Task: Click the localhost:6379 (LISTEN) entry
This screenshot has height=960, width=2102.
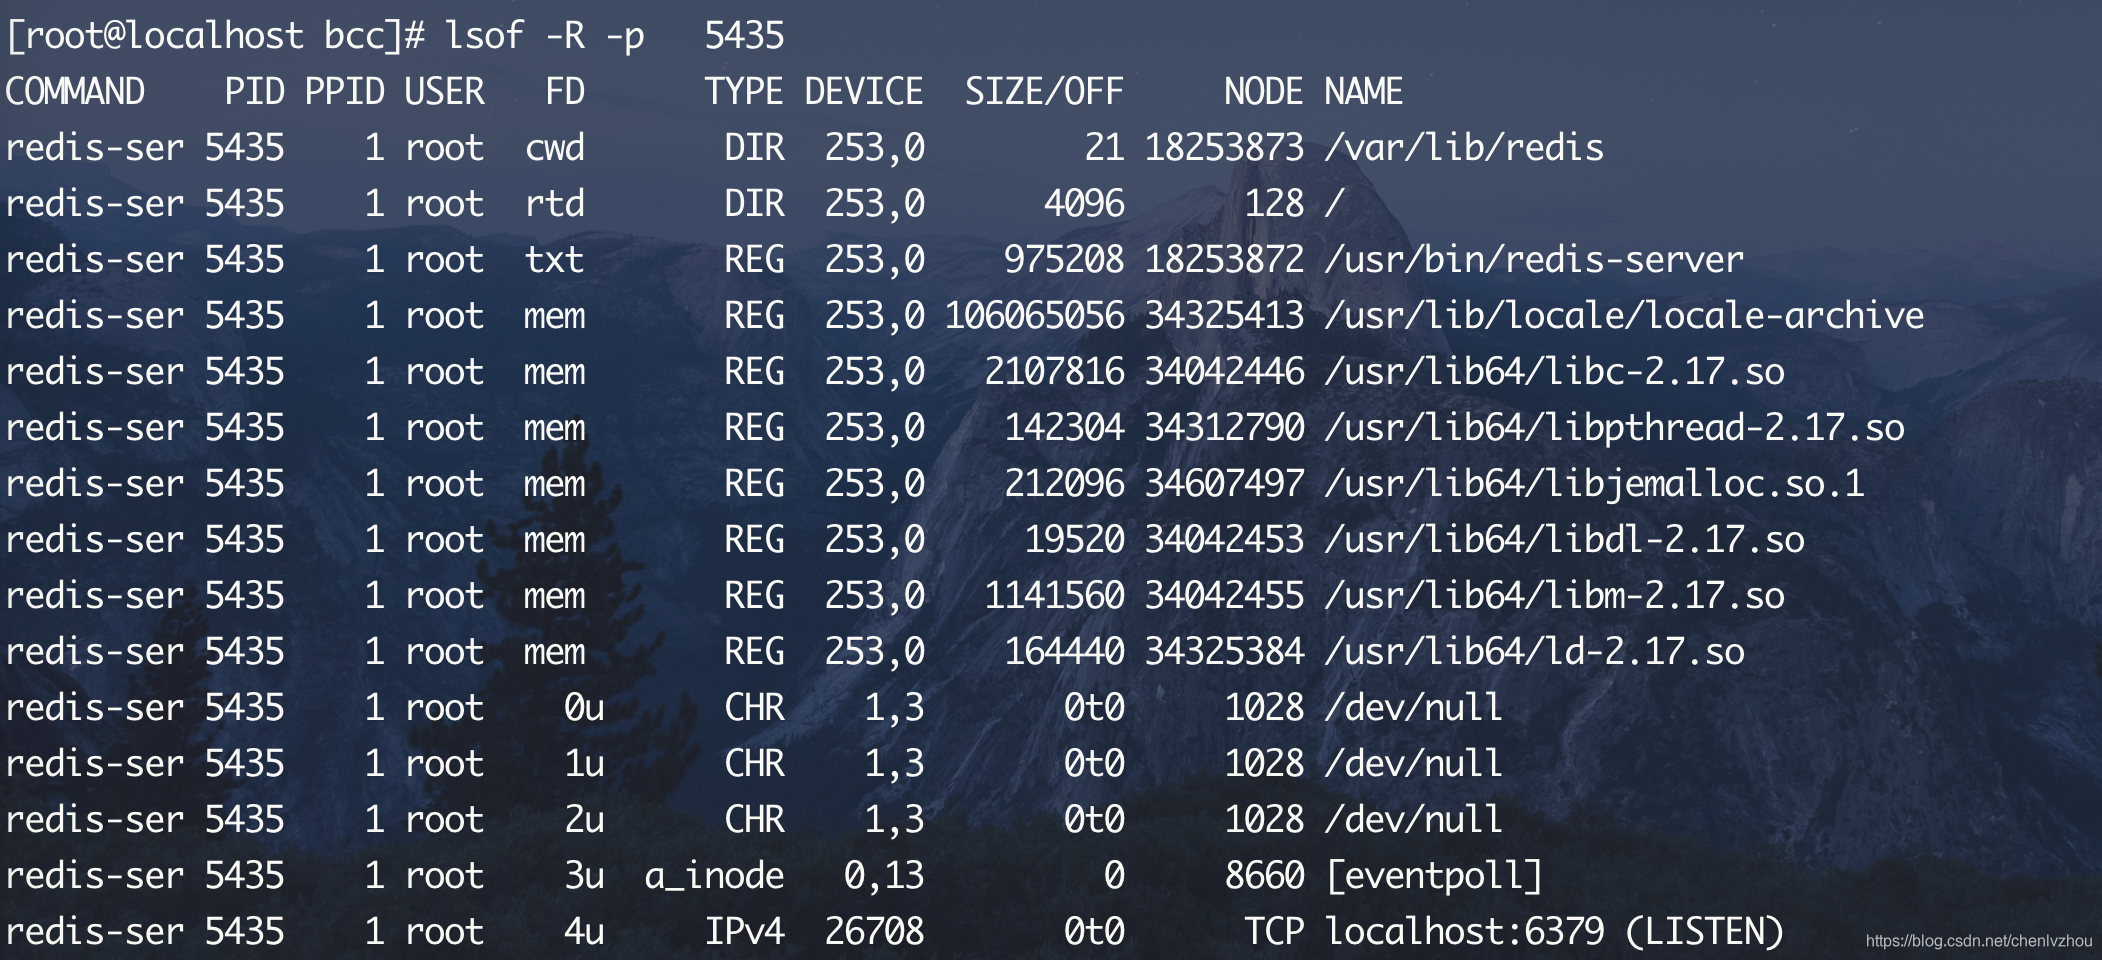Action: (x=1555, y=932)
